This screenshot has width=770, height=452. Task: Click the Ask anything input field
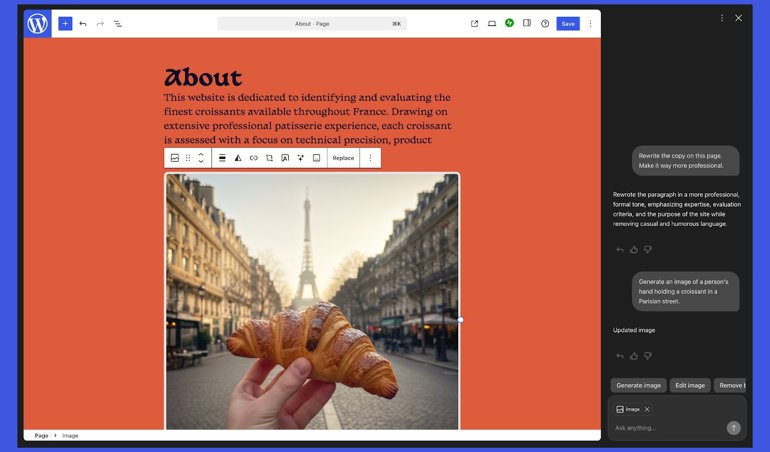(x=665, y=428)
